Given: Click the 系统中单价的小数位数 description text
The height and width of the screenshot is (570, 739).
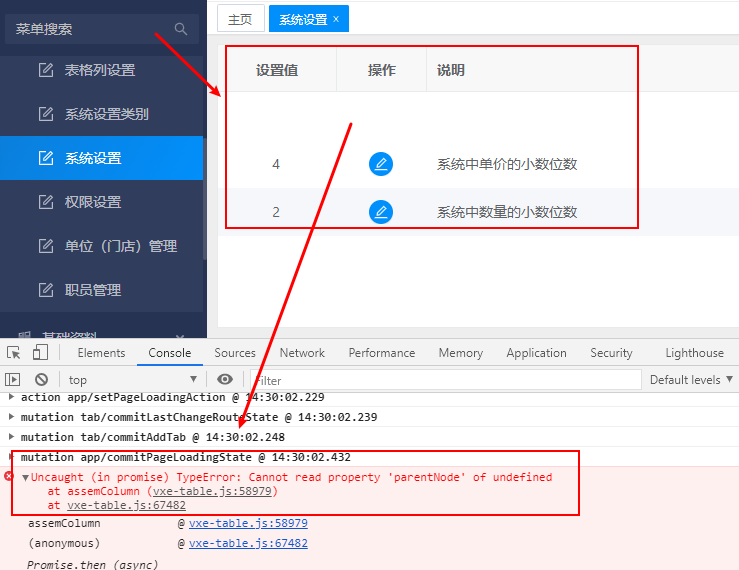Looking at the screenshot, I should (507, 164).
